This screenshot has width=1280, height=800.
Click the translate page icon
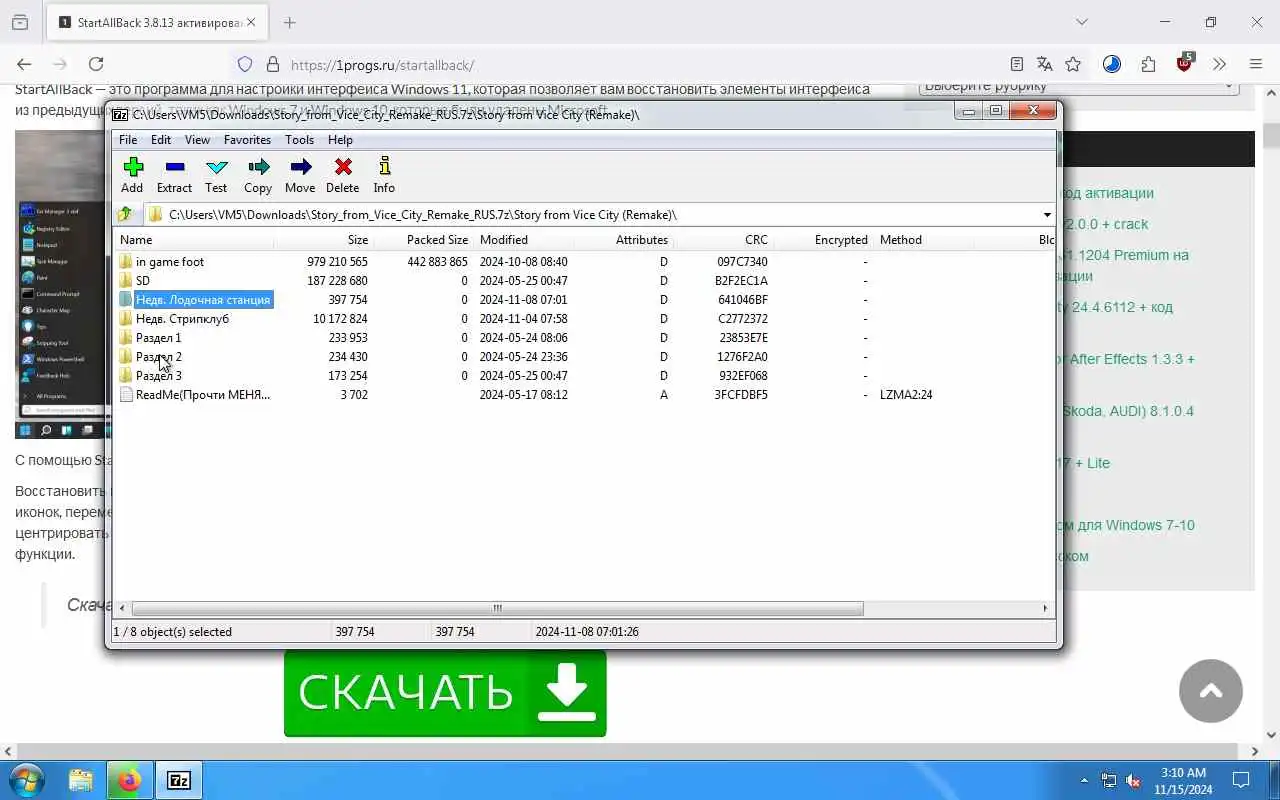1045,64
